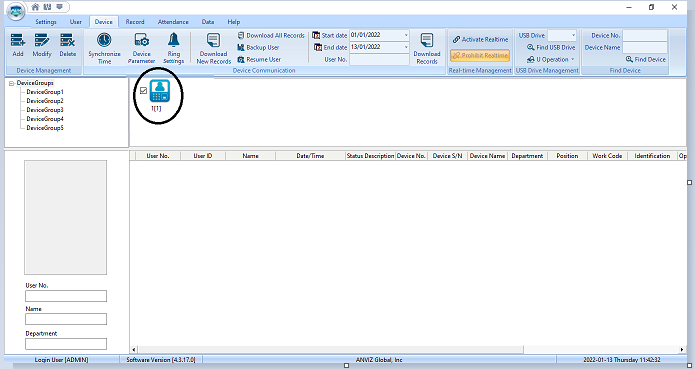Open Ring Settings bell icon
695x369 pixels.
[173, 40]
